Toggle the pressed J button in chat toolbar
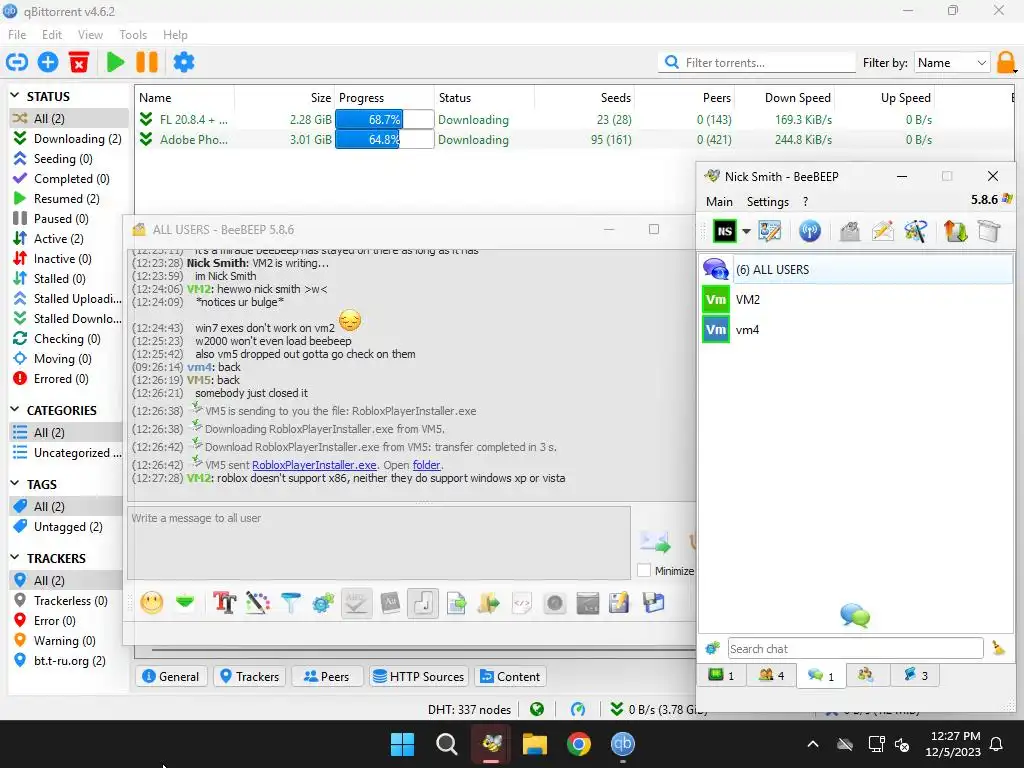Image resolution: width=1024 pixels, height=768 pixels. point(423,602)
